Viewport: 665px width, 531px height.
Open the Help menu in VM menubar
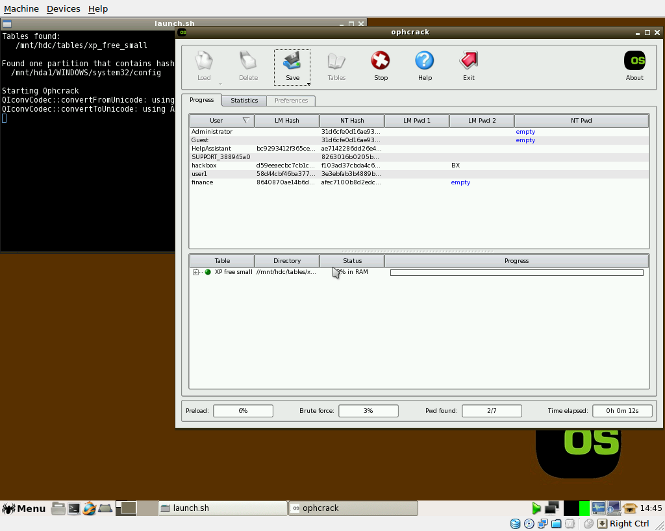tap(98, 9)
